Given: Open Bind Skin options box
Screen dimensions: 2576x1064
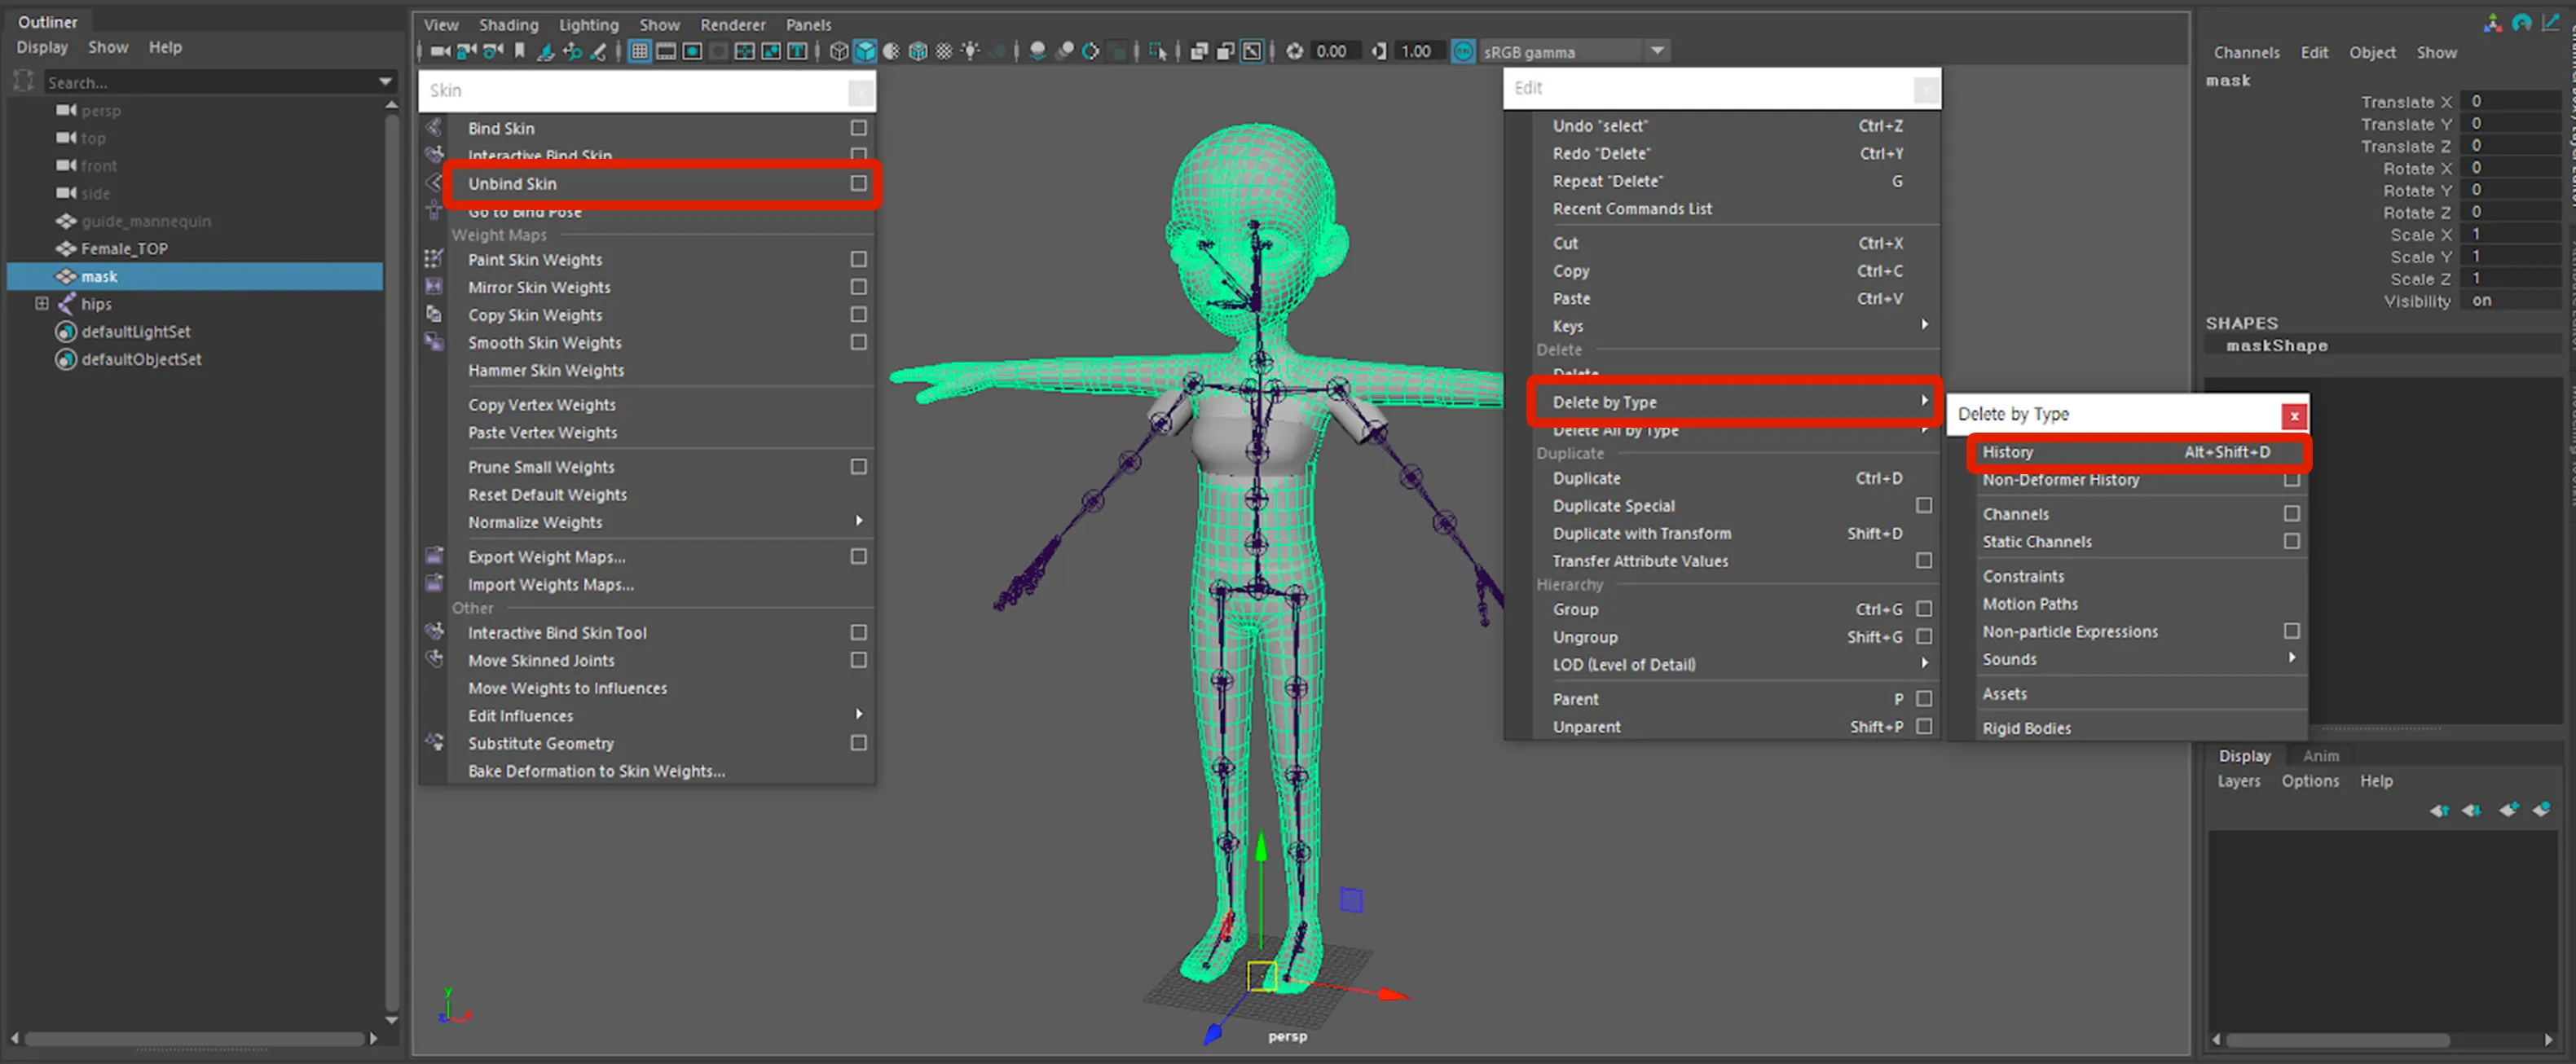Looking at the screenshot, I should (858, 128).
